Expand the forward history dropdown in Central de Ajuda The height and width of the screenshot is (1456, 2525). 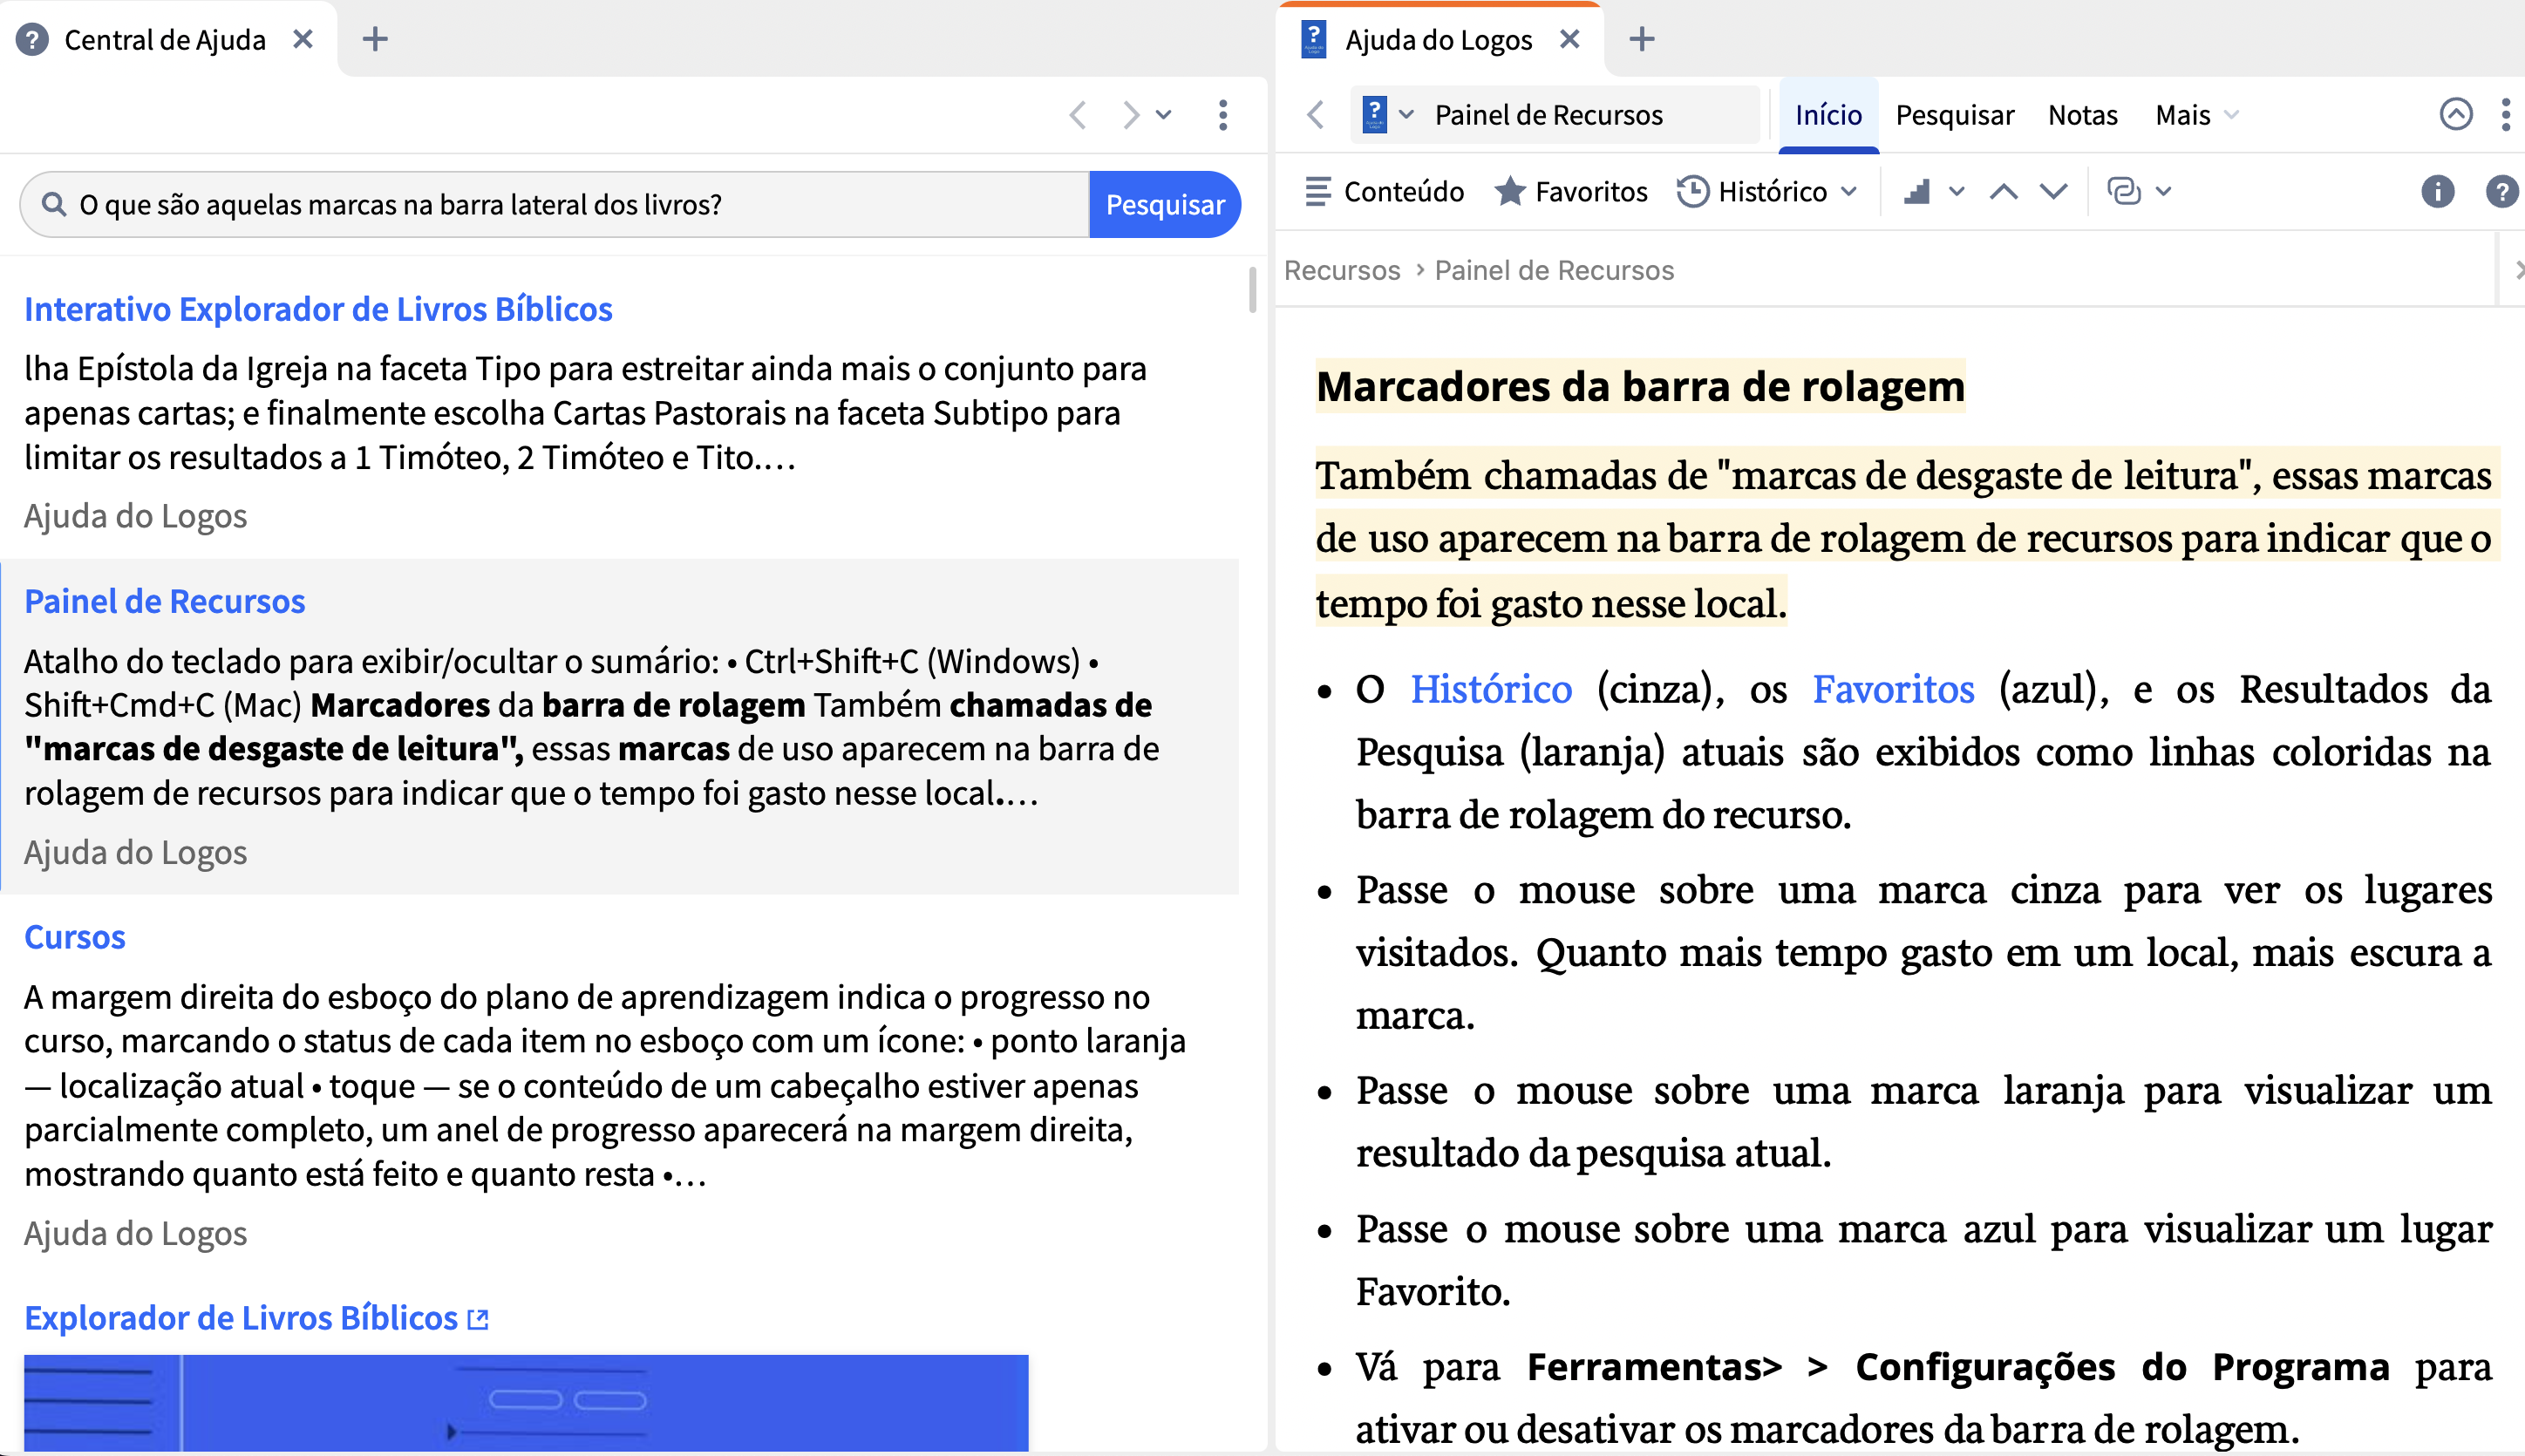click(1164, 115)
